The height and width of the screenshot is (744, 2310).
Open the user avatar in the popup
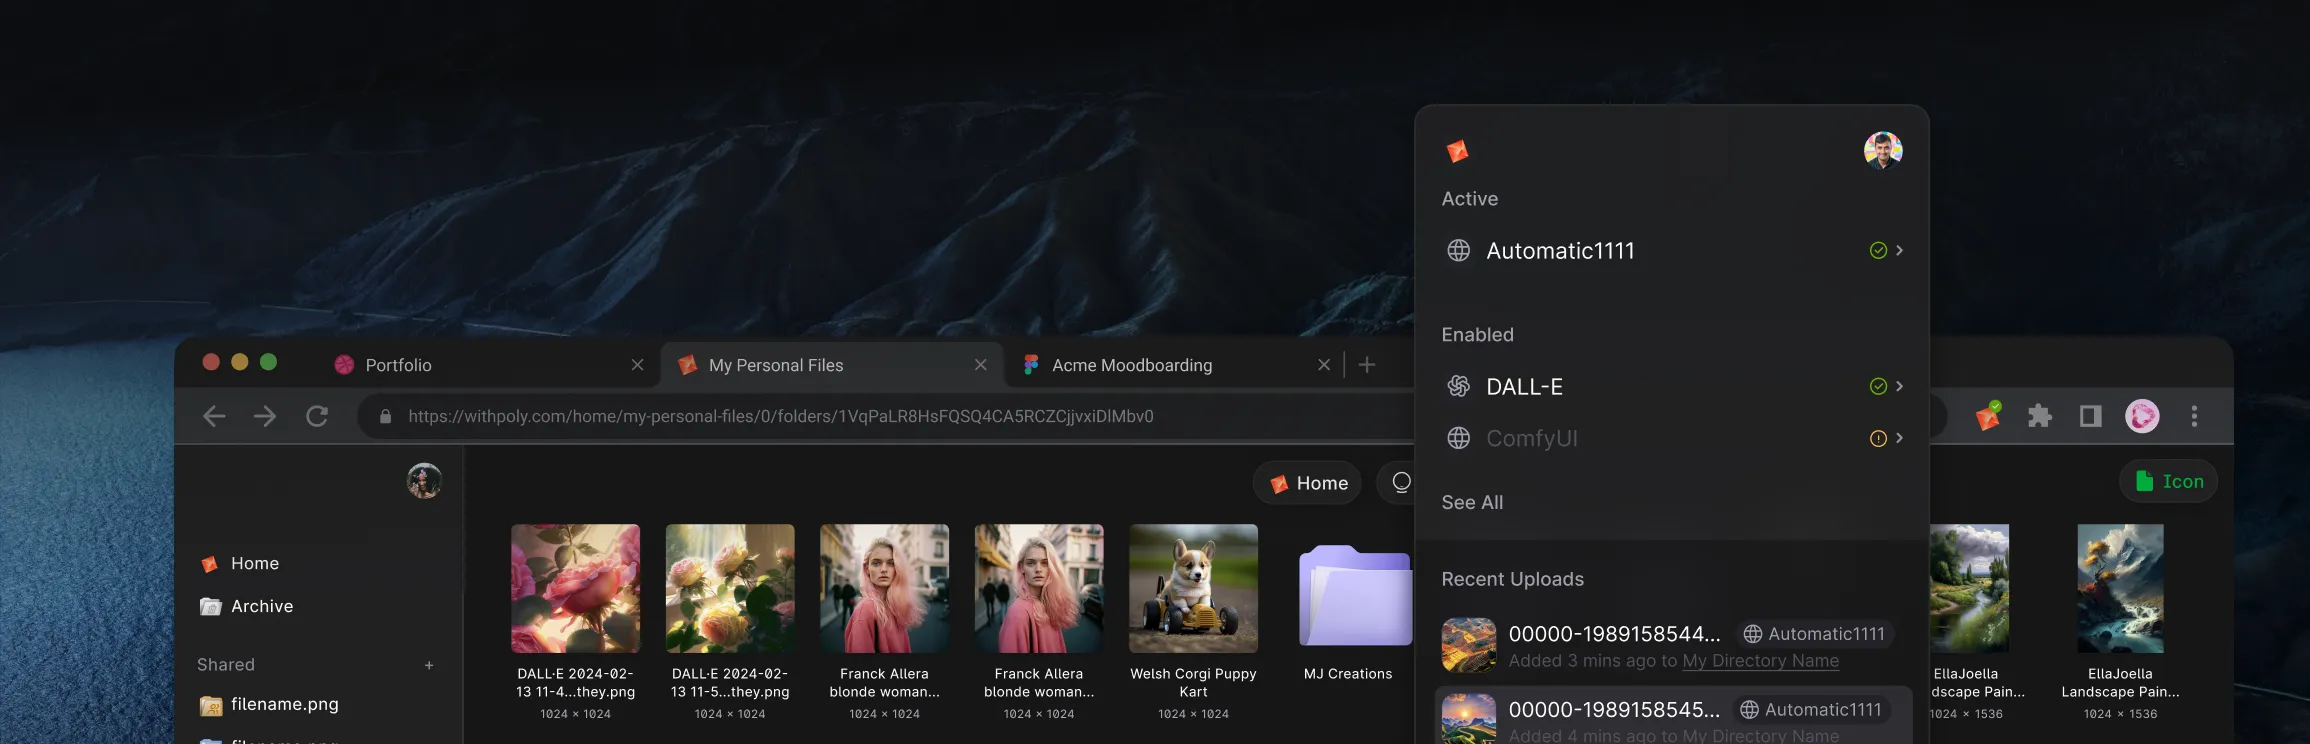point(1883,150)
